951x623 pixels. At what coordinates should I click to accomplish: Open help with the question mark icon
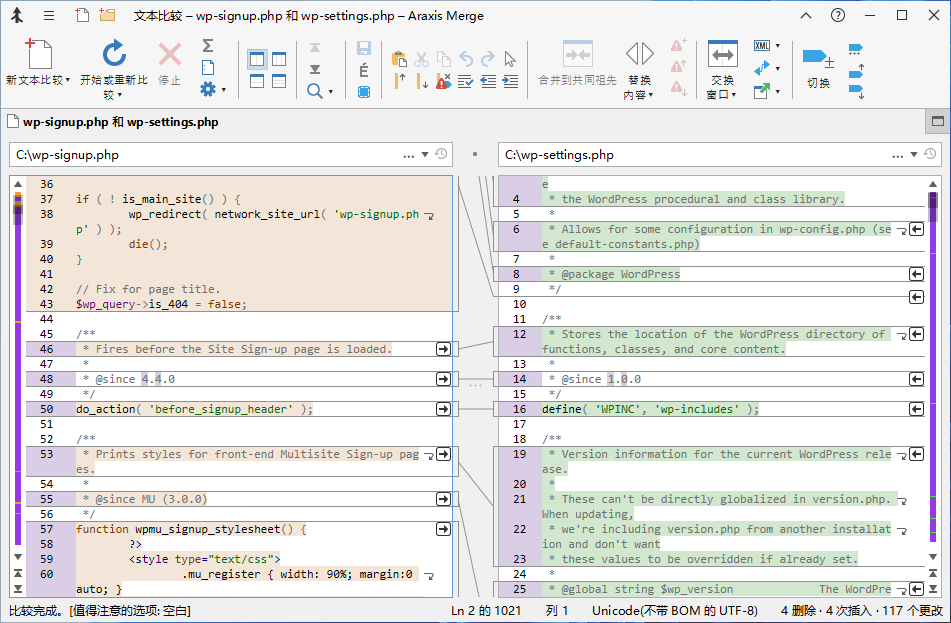pos(838,15)
